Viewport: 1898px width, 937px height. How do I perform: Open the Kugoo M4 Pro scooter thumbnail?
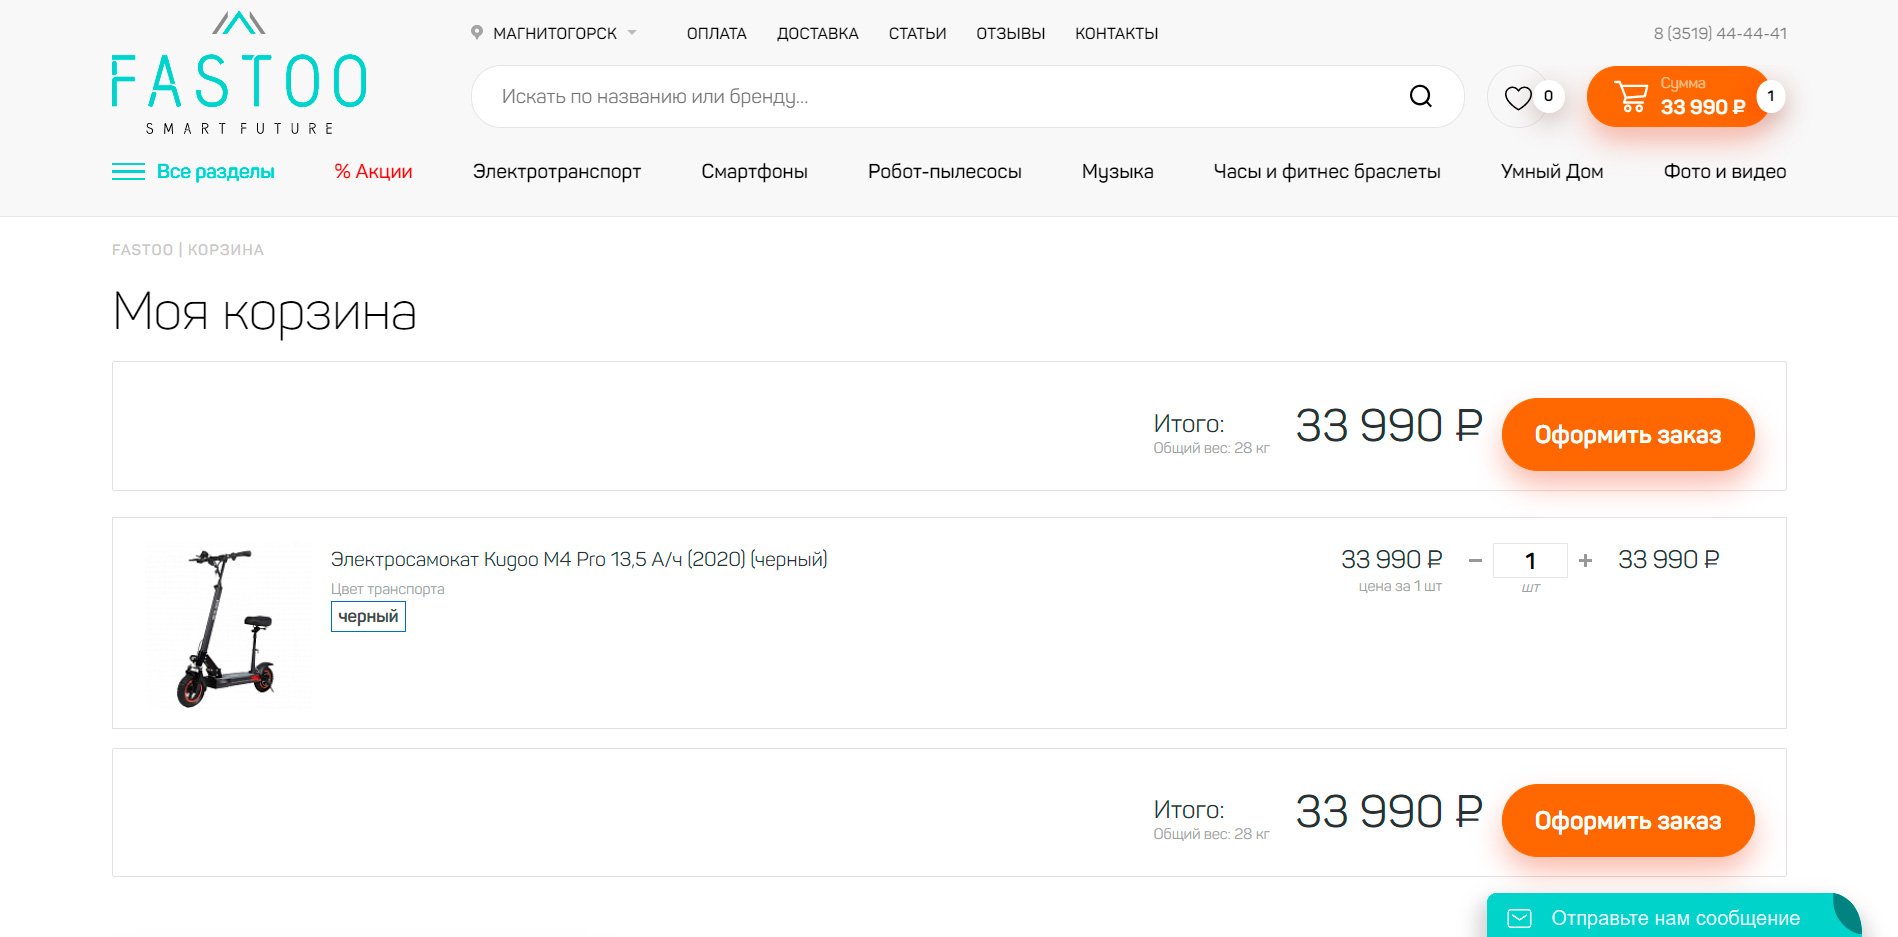pyautogui.click(x=229, y=627)
